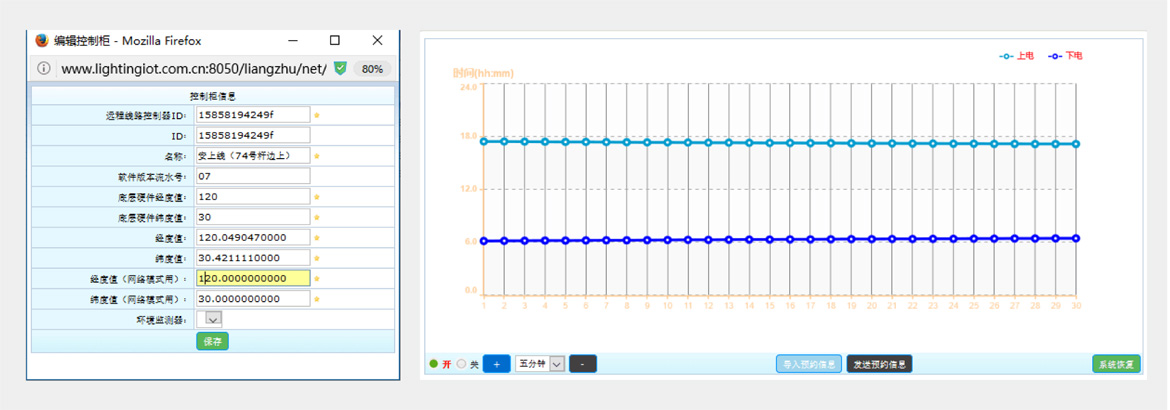
Task: Click the Firefox logo in title bar
Action: [42, 41]
